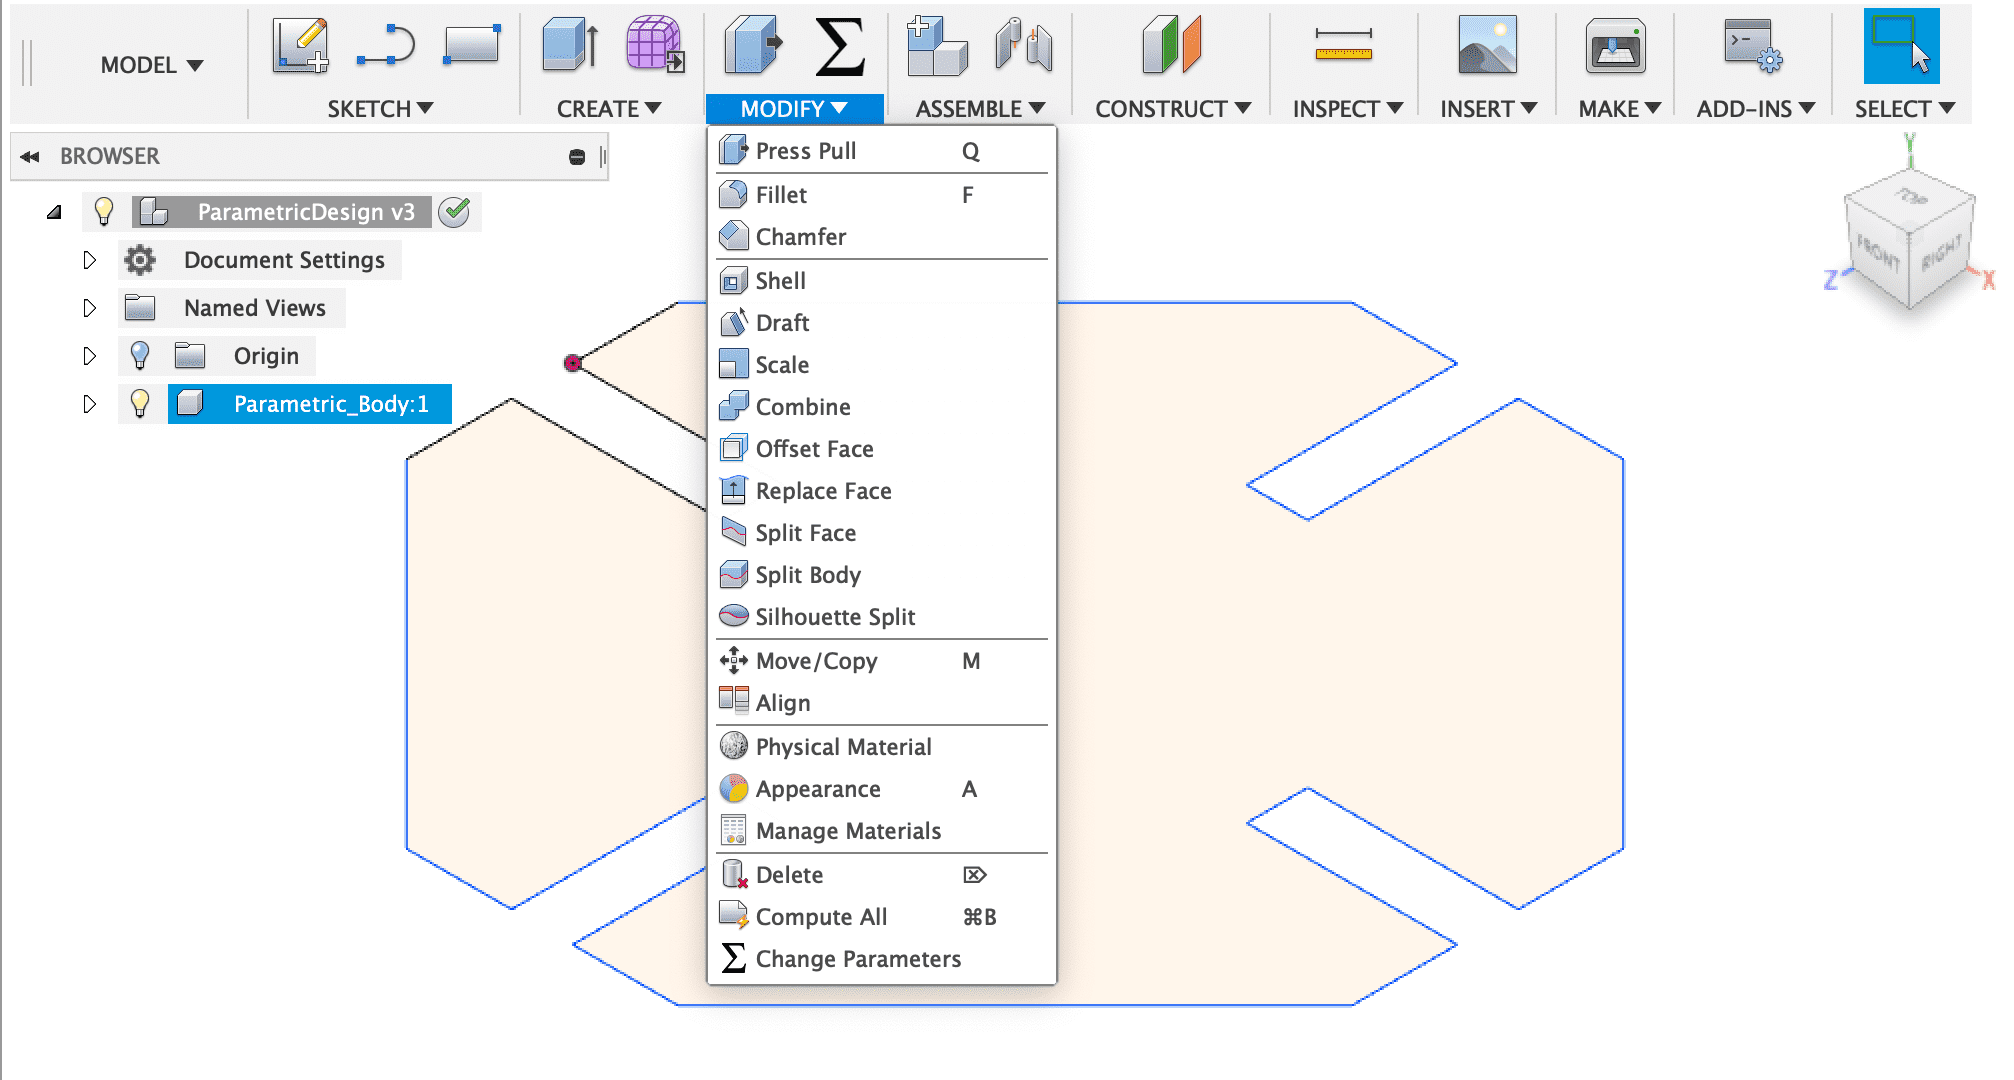The height and width of the screenshot is (1080, 2014).
Task: Choose Change Parameters menu entry
Action: coord(858,959)
